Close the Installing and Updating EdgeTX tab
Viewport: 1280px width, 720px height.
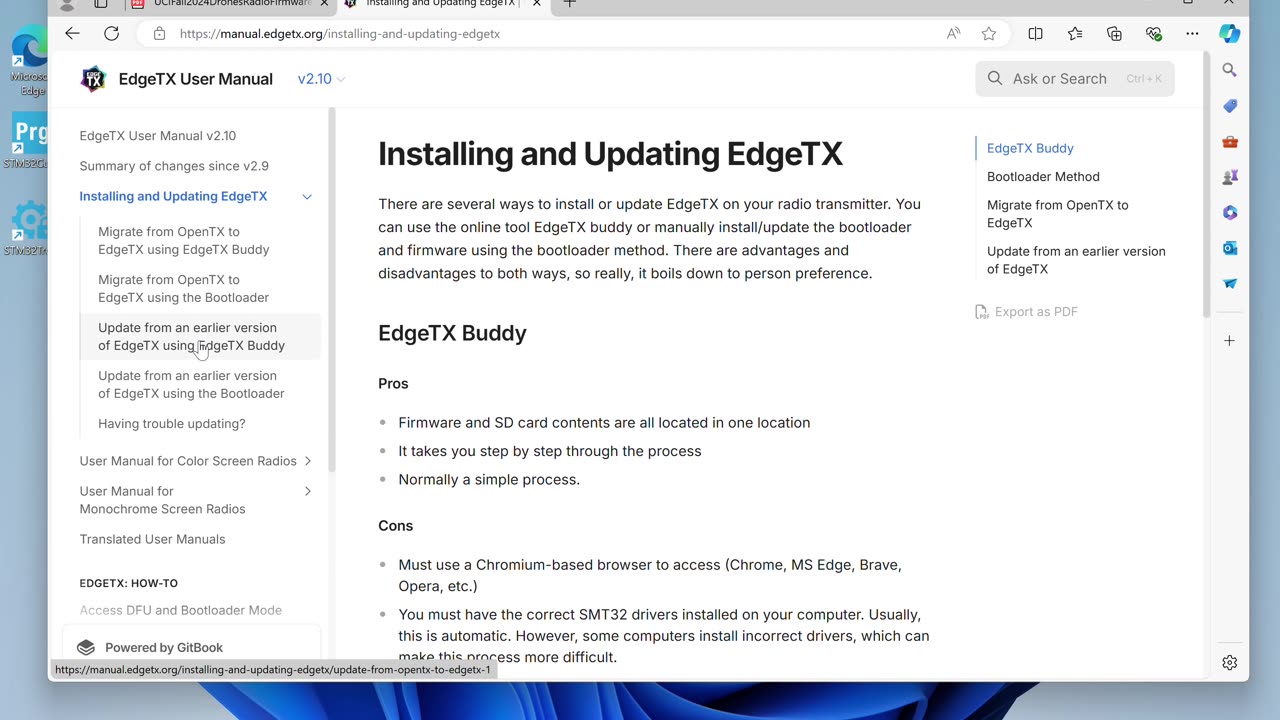click(x=537, y=4)
